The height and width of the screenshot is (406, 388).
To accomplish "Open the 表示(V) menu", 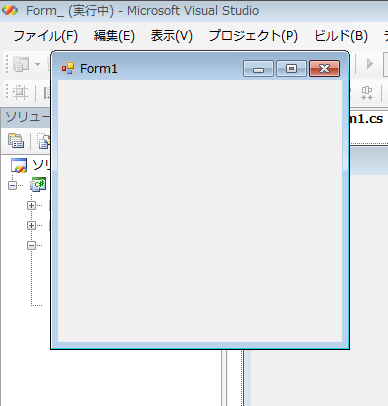I will (x=172, y=36).
